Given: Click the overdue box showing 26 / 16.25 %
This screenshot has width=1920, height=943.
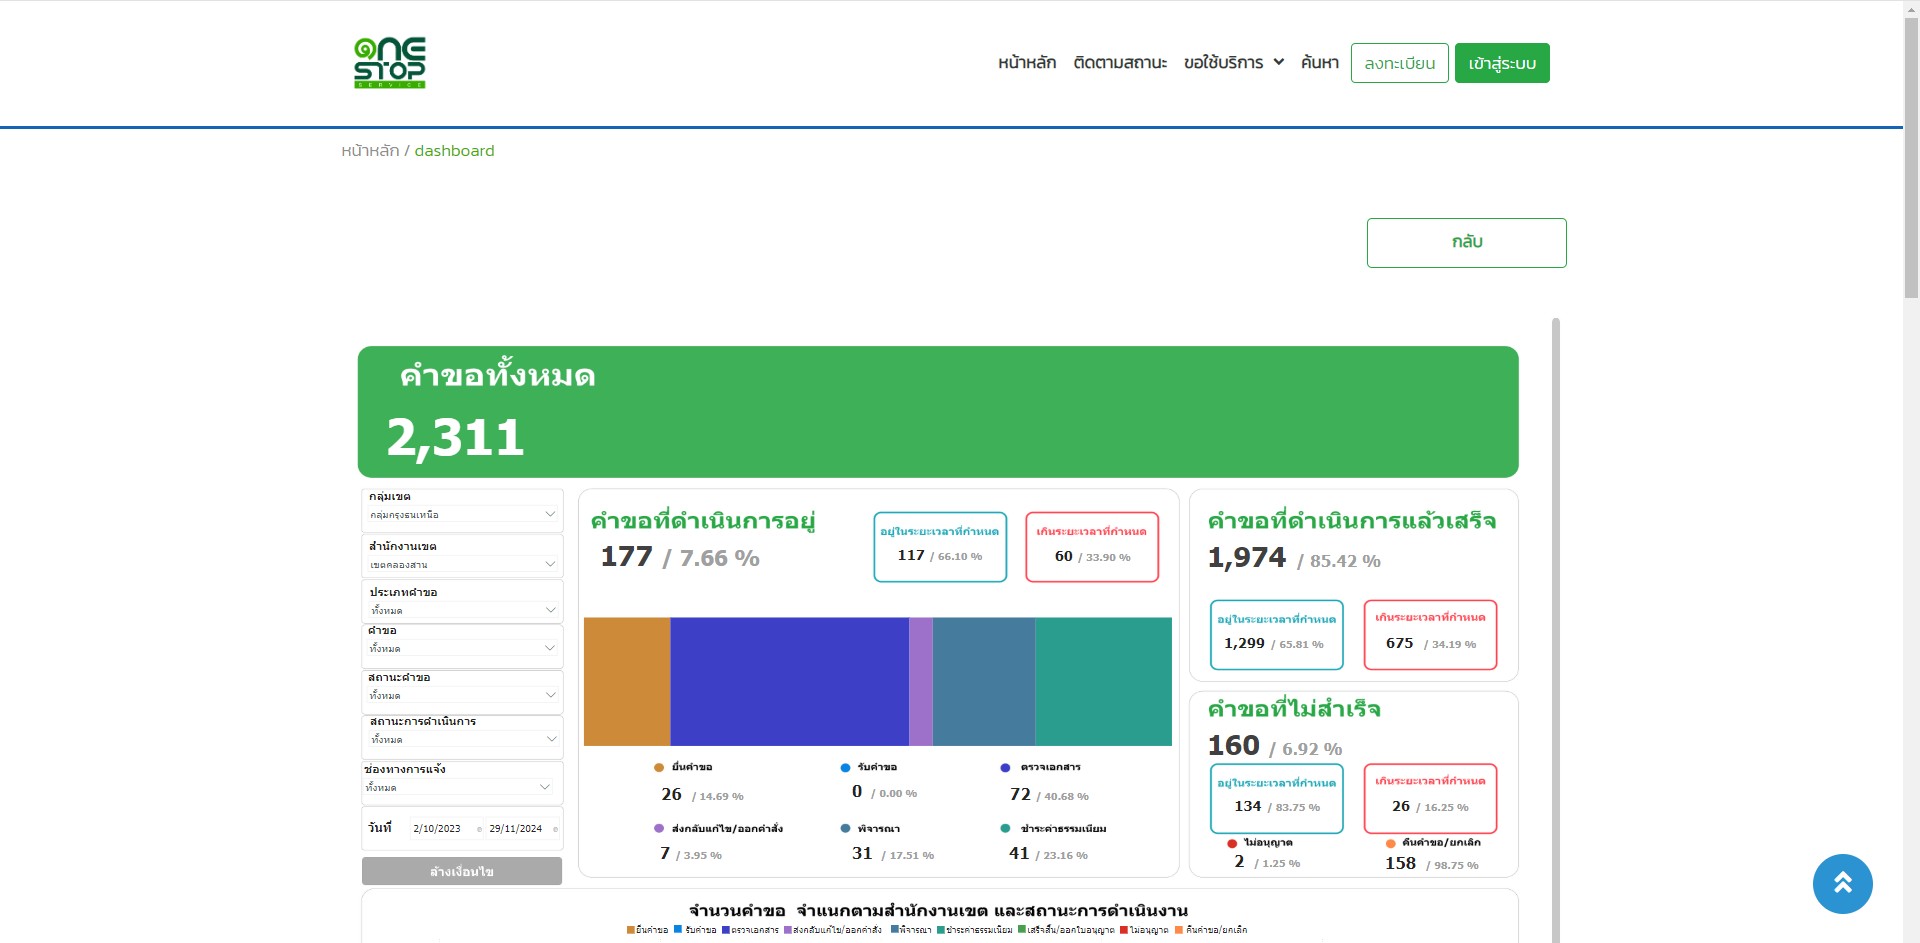Looking at the screenshot, I should (1430, 799).
